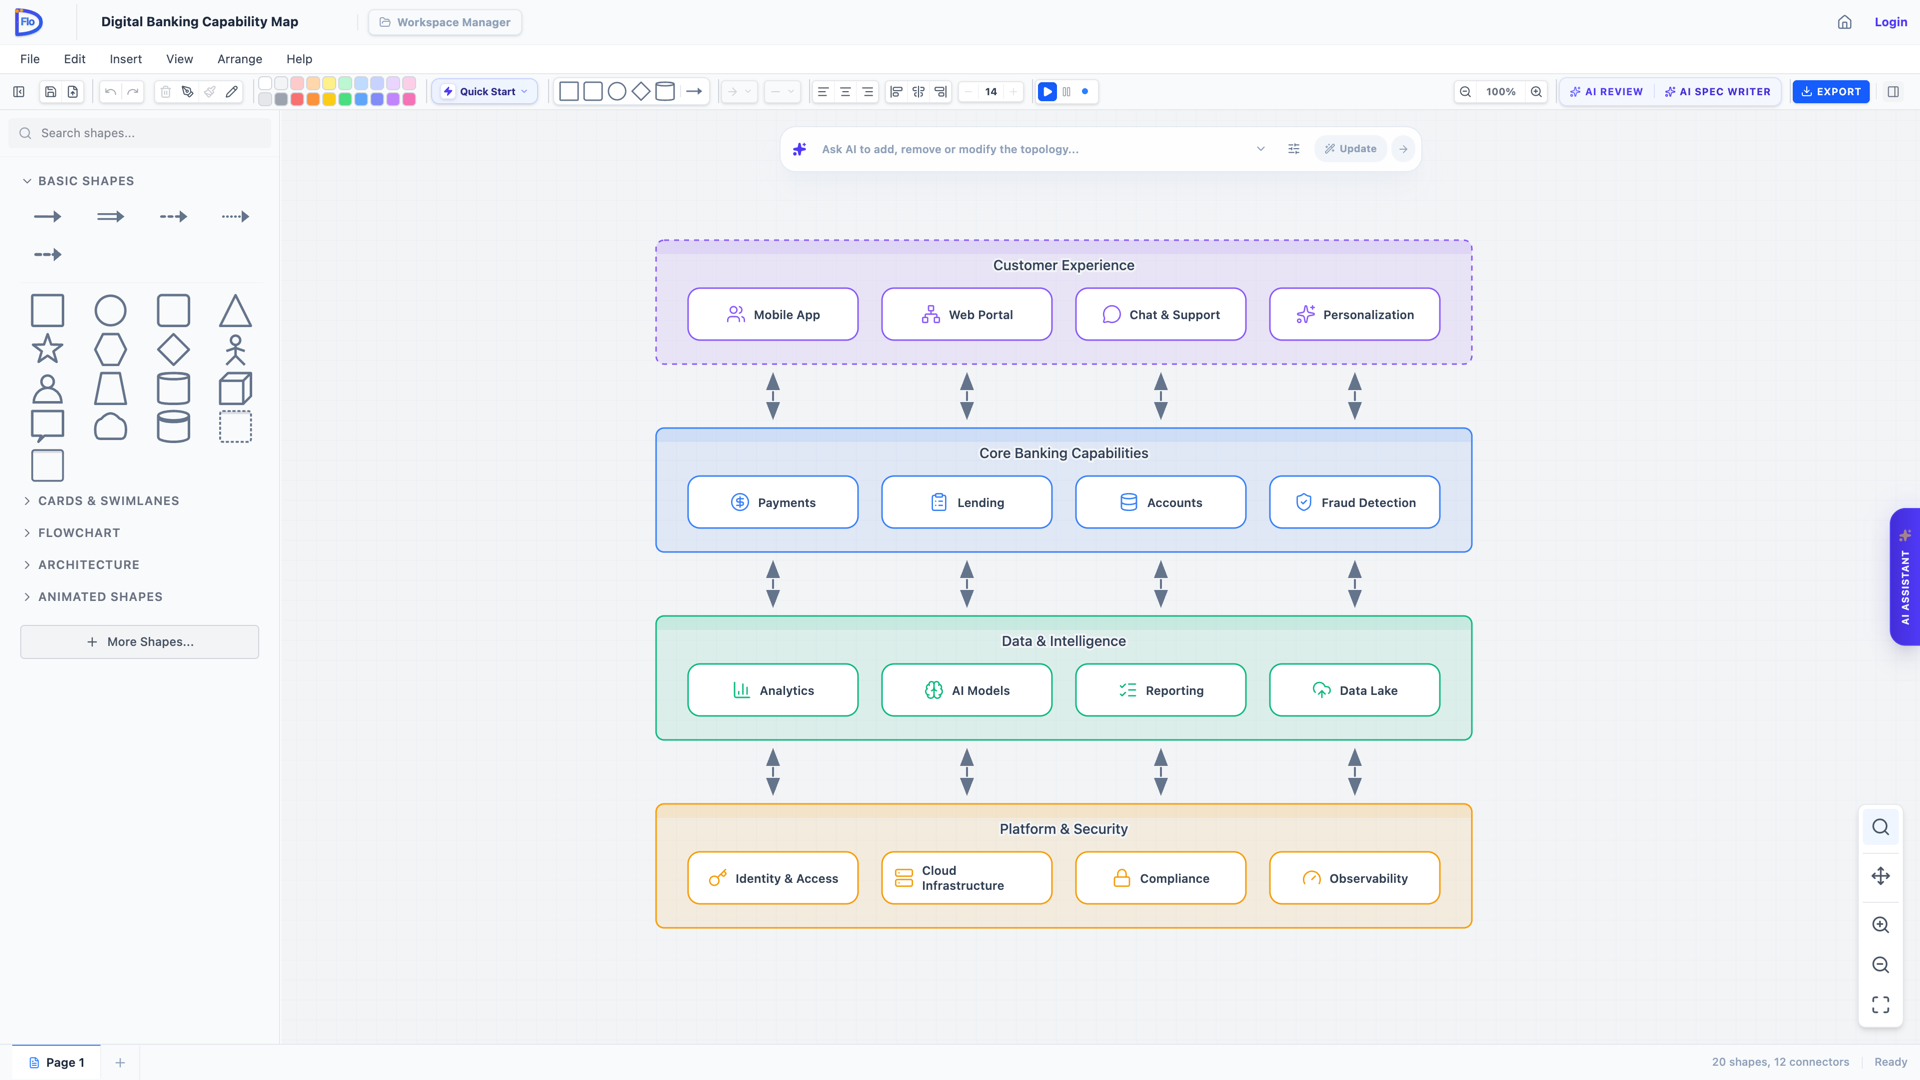Screen dimensions: 1920x1080
Task: Insert a rounded rectangle from the toolbar
Action: [x=593, y=92]
